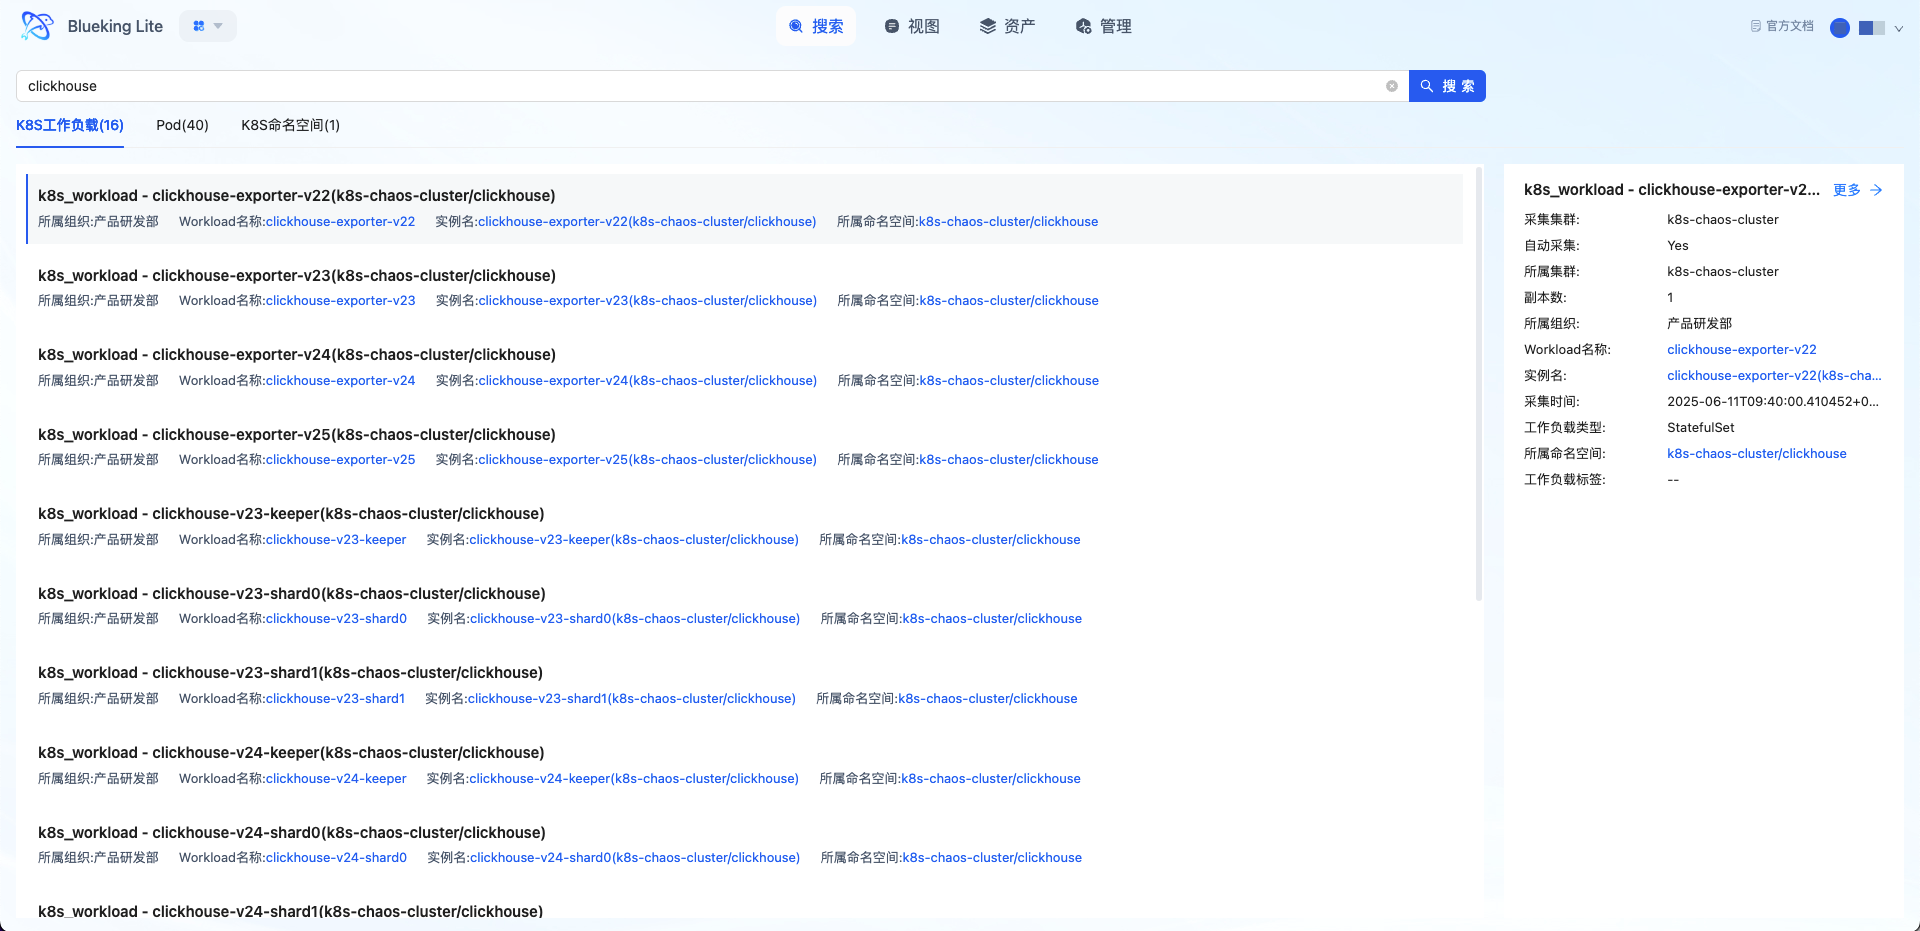
Task: Click the 采集时间 timestamp value
Action: coord(1773,402)
